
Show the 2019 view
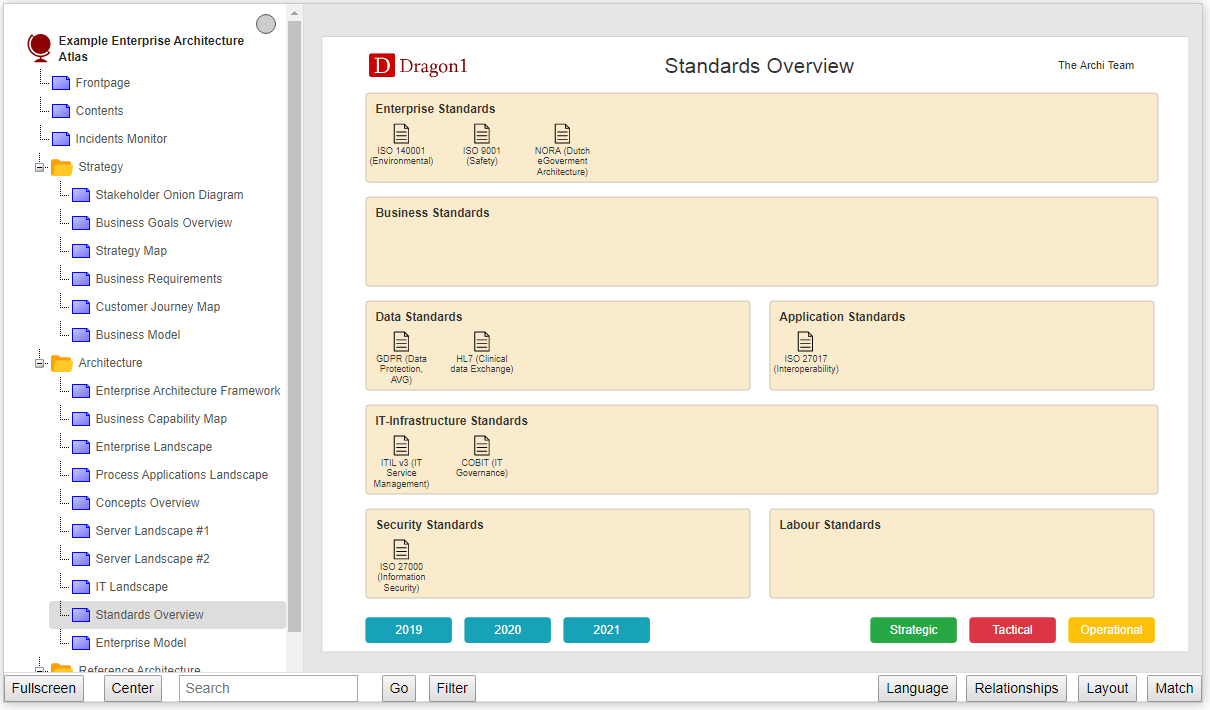click(408, 630)
